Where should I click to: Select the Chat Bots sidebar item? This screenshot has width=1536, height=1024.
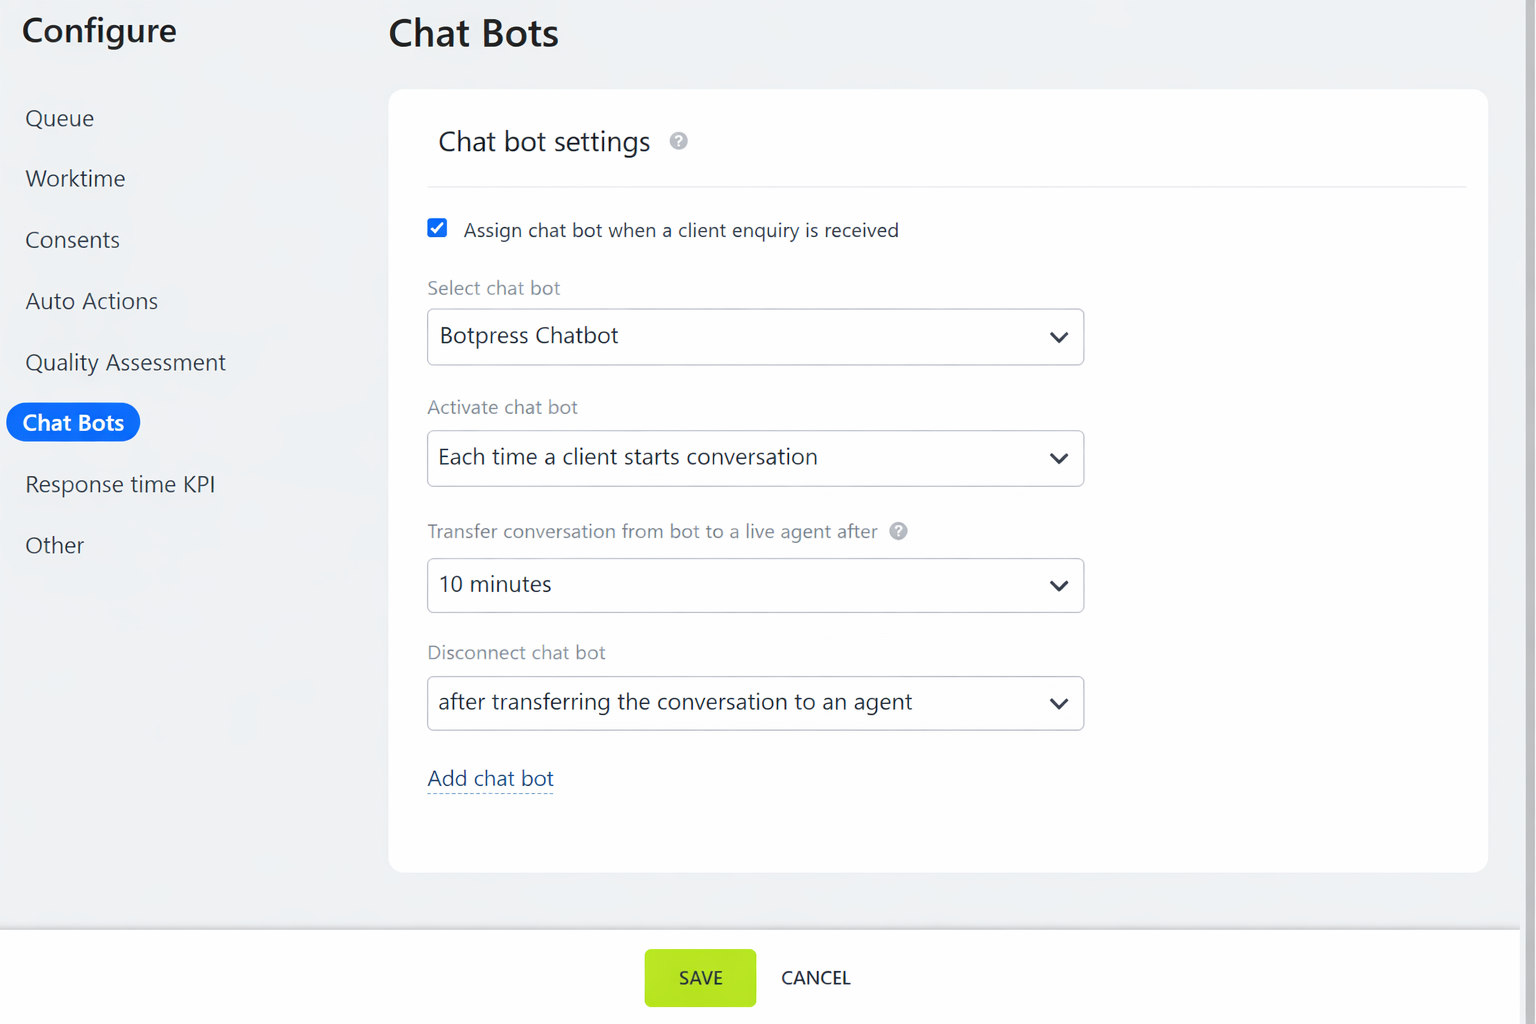(73, 423)
